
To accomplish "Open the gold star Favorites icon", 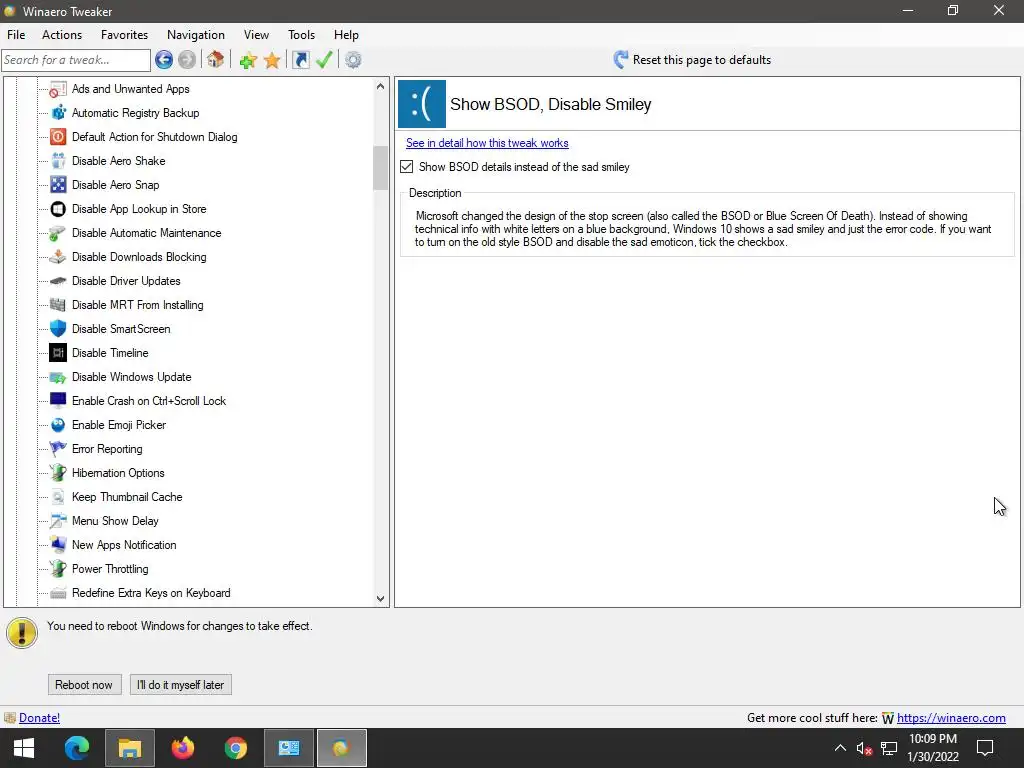I will tap(272, 60).
